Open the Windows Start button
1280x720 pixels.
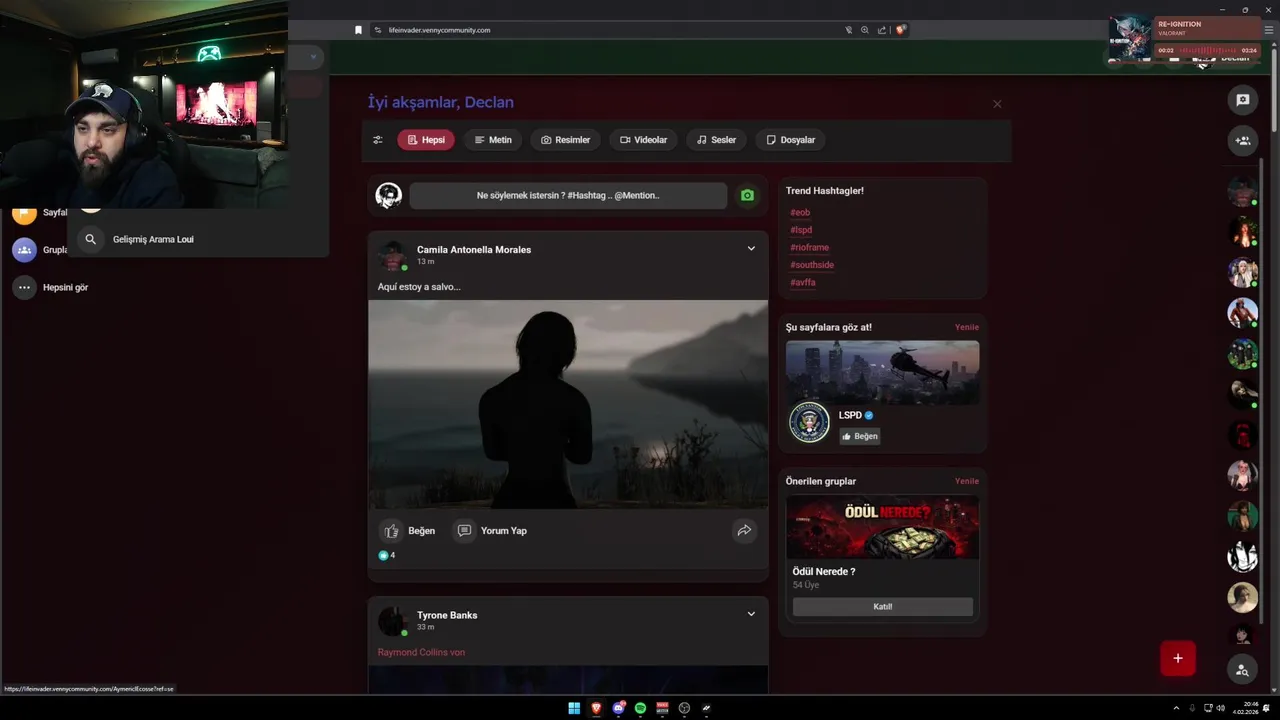pos(574,708)
